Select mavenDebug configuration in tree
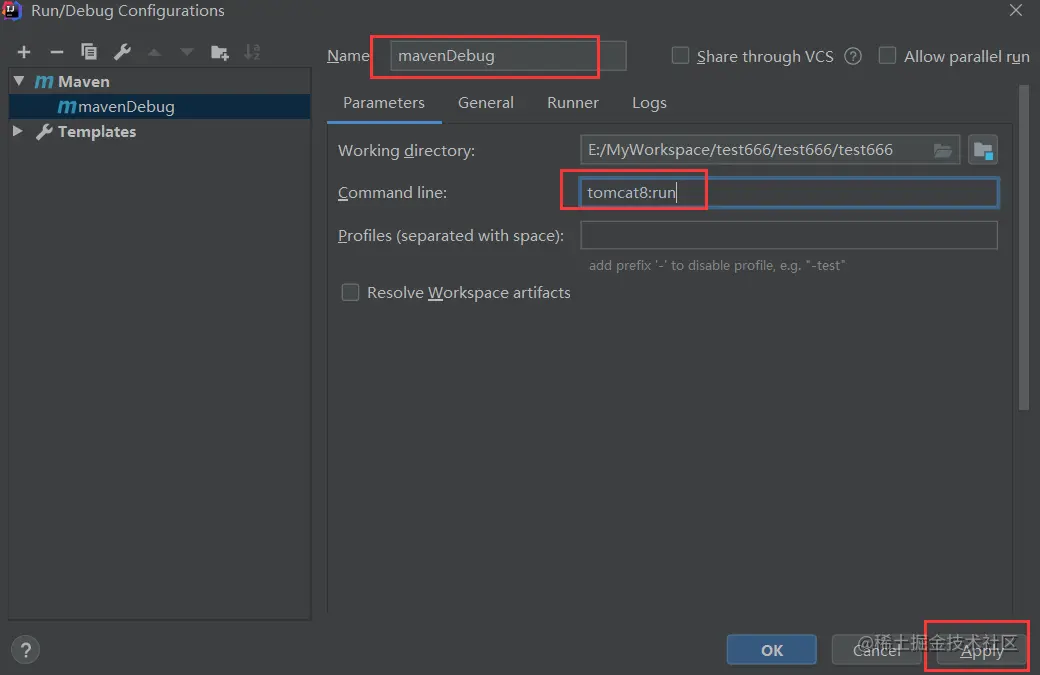This screenshot has height=675, width=1040. point(159,106)
